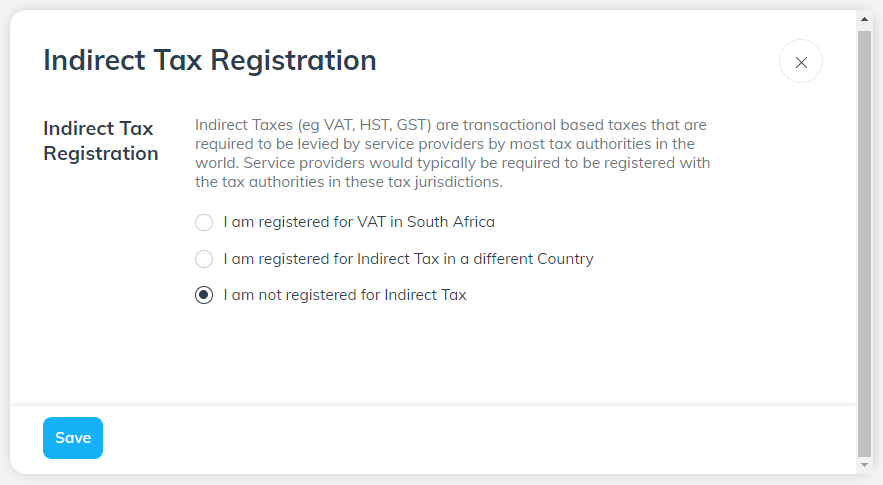Click the word 'Save' on the blue button
Viewport: 883px width, 485px height.
coord(73,438)
